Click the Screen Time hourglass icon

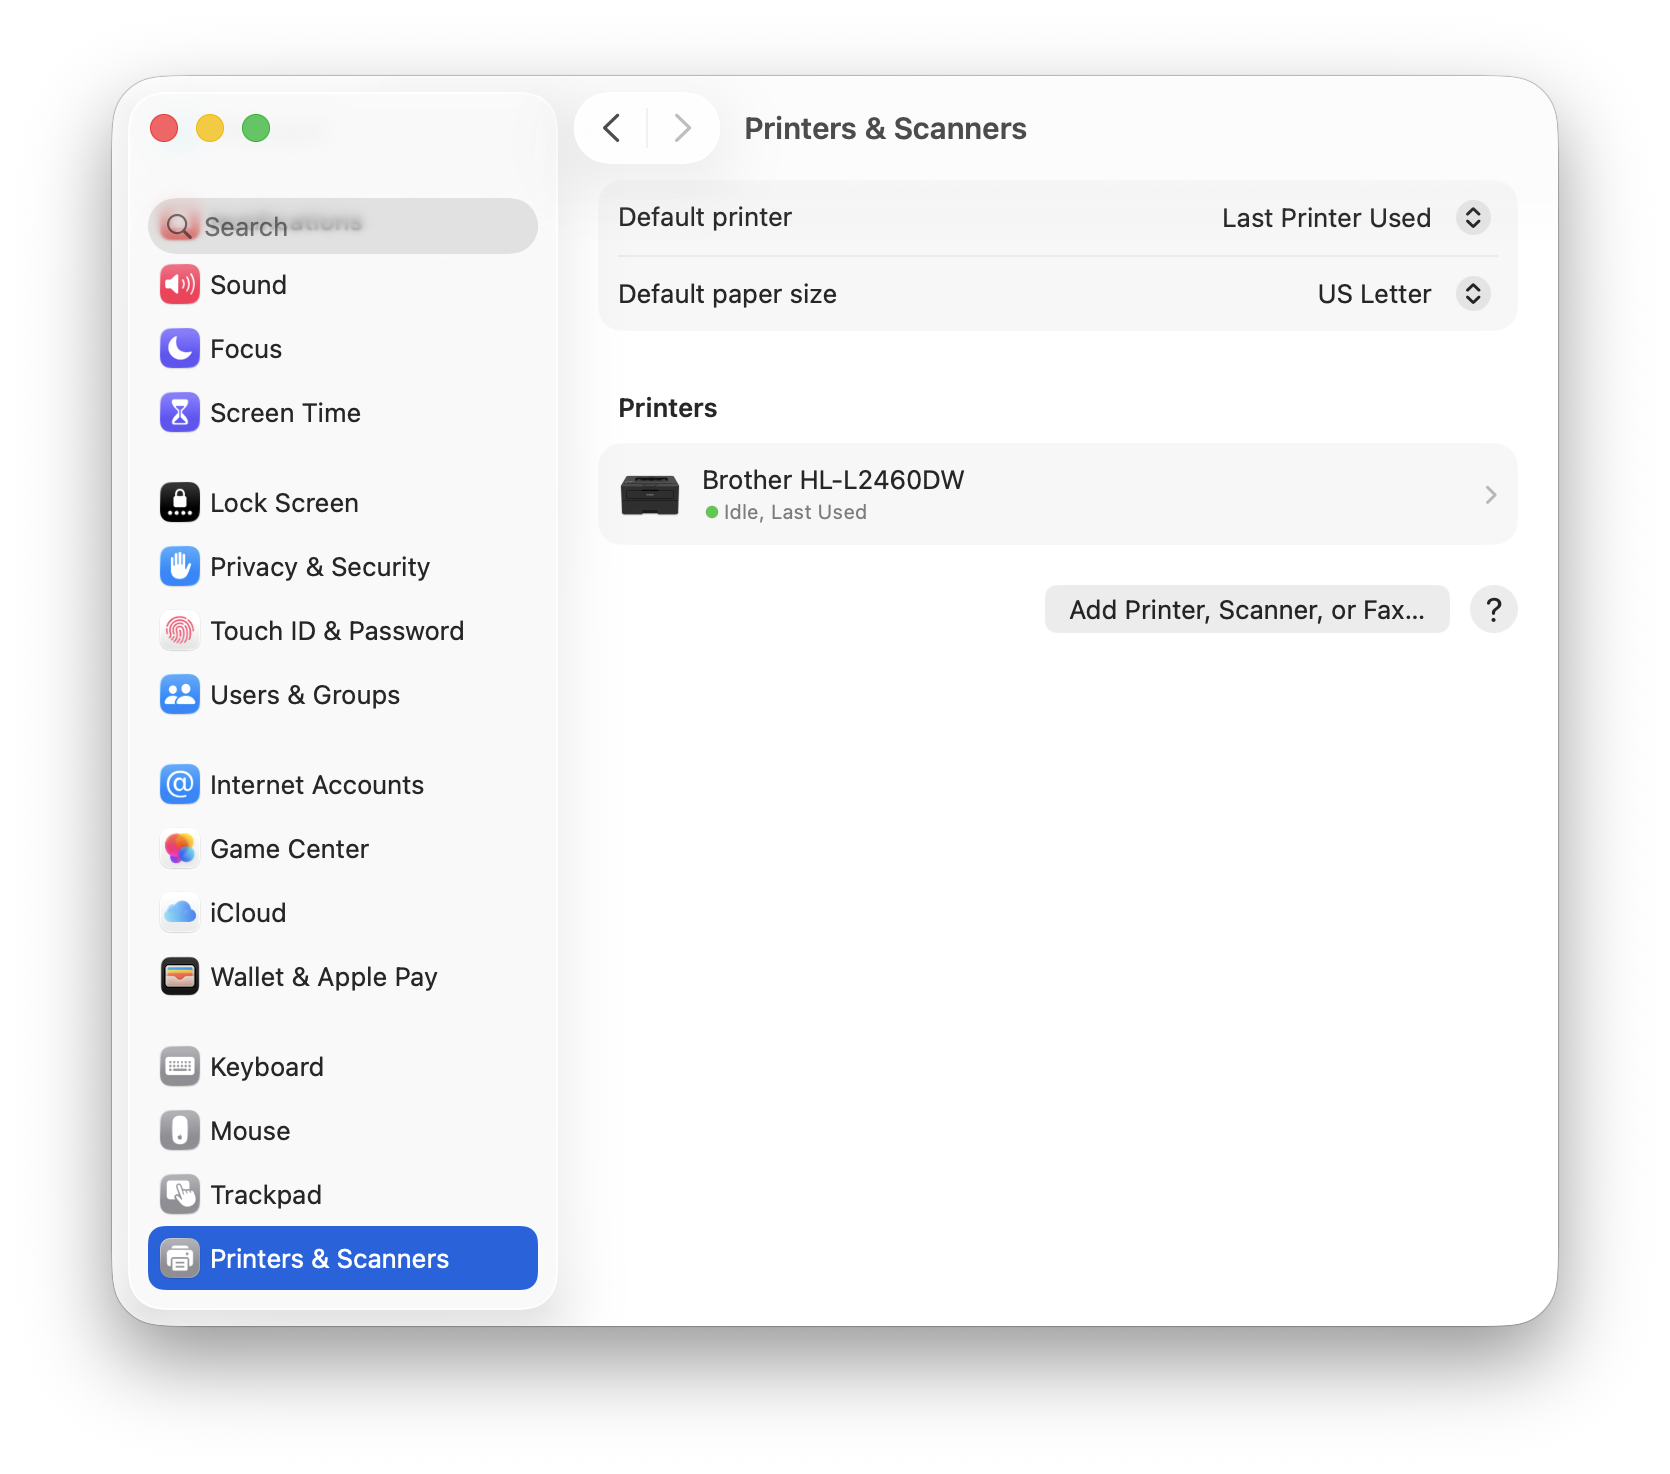click(180, 413)
